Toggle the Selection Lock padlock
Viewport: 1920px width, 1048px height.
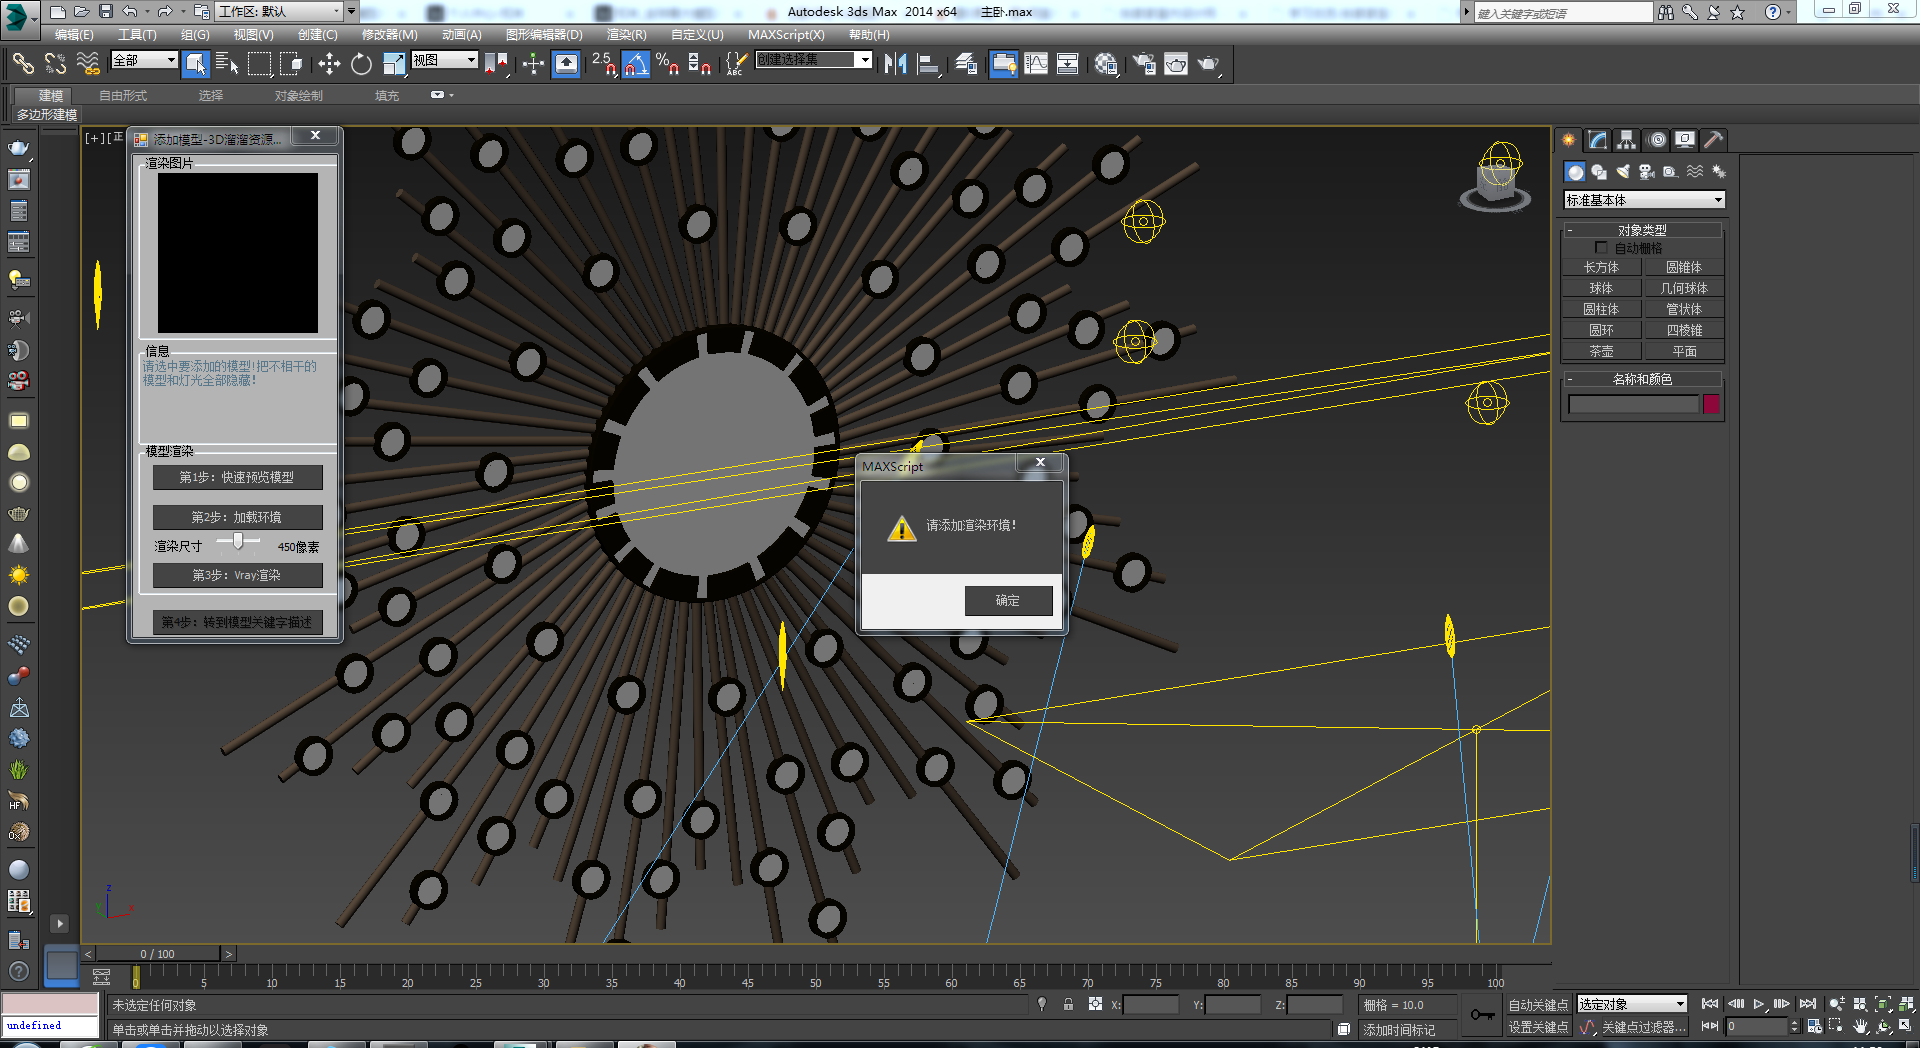(1068, 1004)
